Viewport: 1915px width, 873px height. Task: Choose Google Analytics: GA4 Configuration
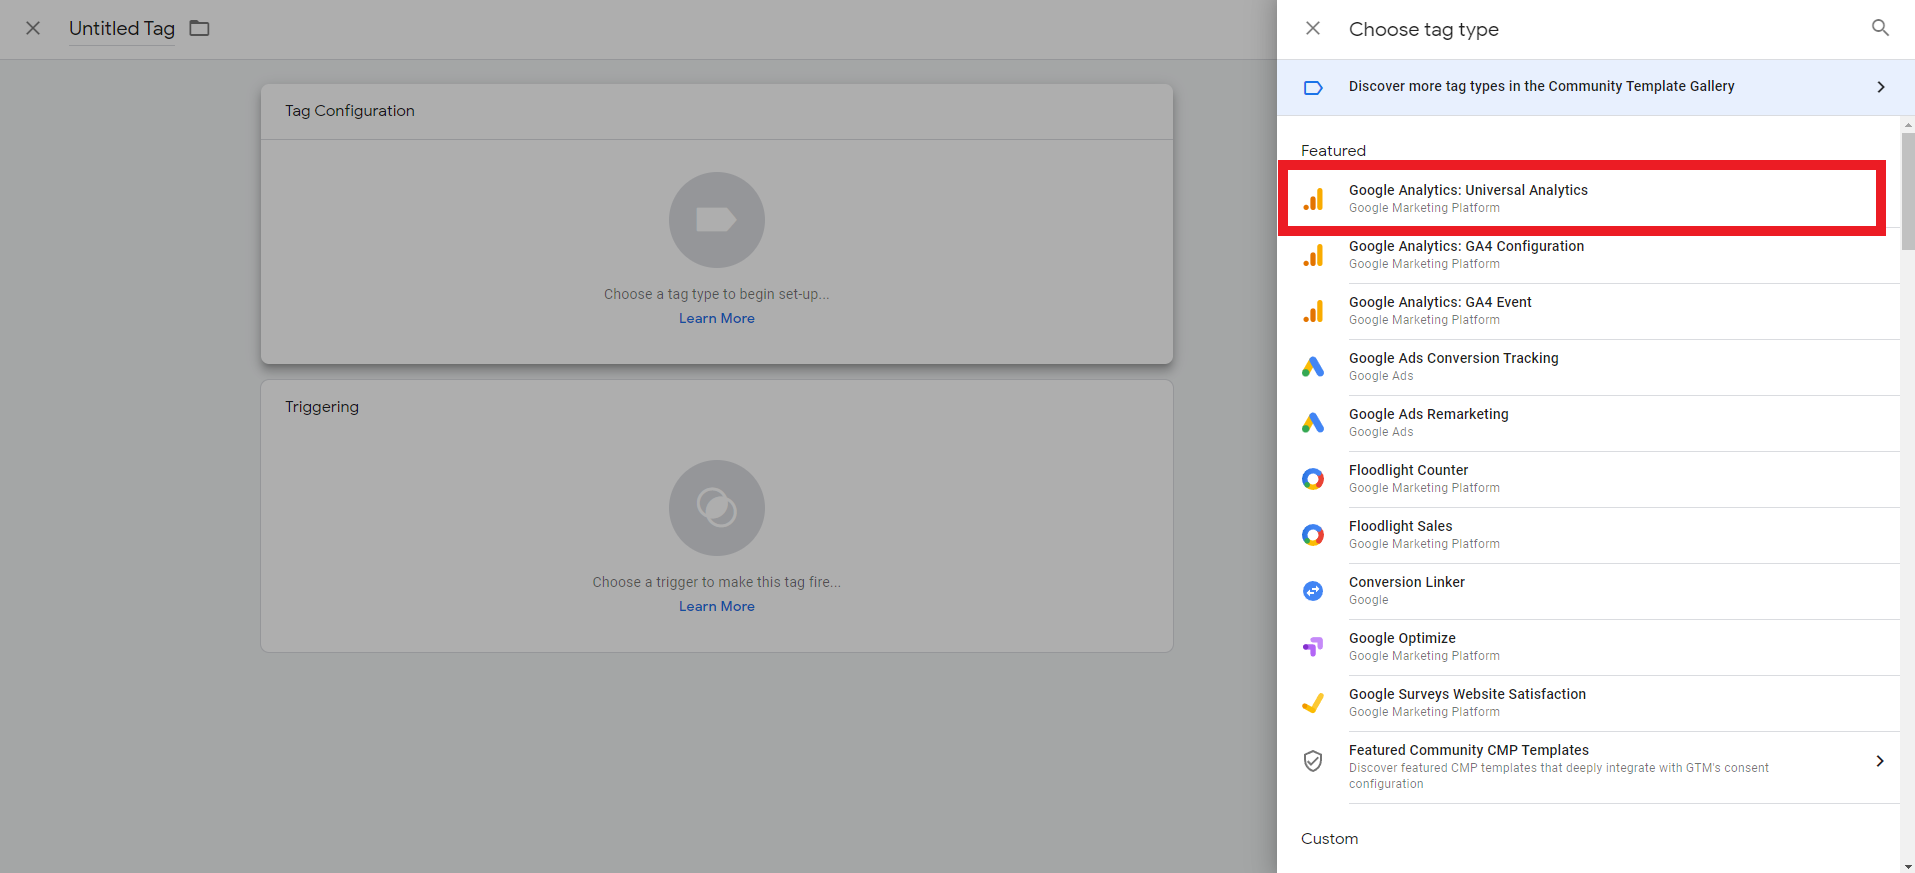tap(1466, 254)
